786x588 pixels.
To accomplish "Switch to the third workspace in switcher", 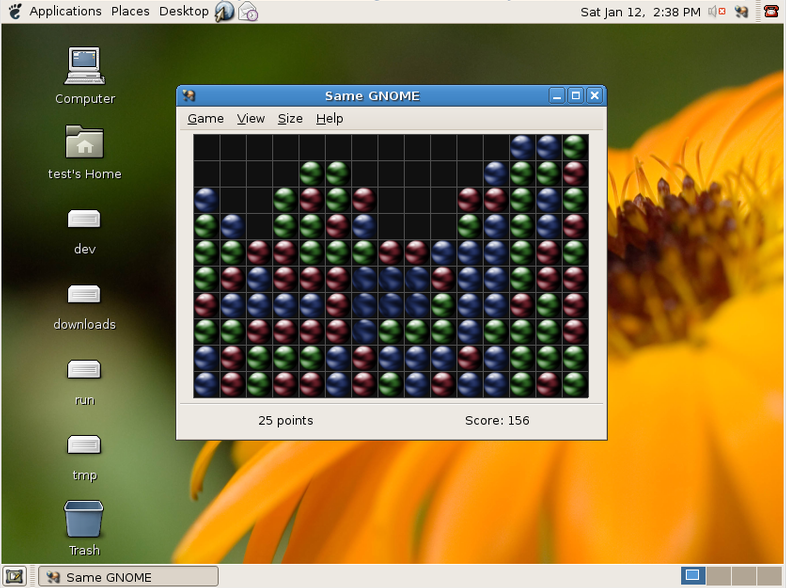I will (744, 575).
